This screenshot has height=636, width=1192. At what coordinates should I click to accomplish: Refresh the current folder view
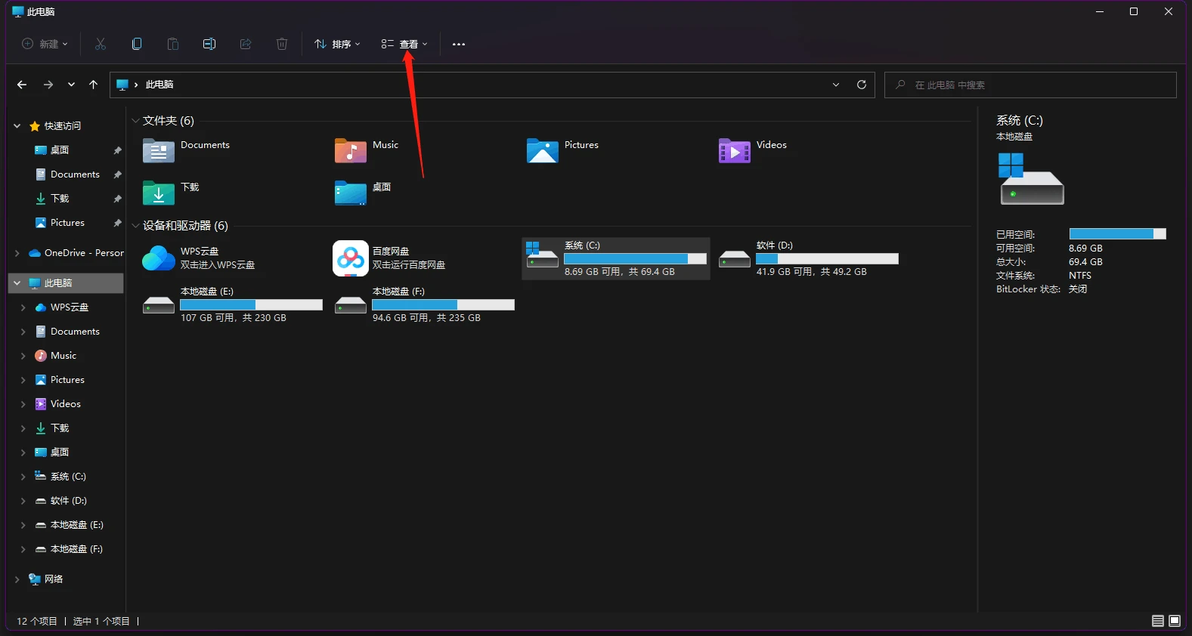point(861,84)
